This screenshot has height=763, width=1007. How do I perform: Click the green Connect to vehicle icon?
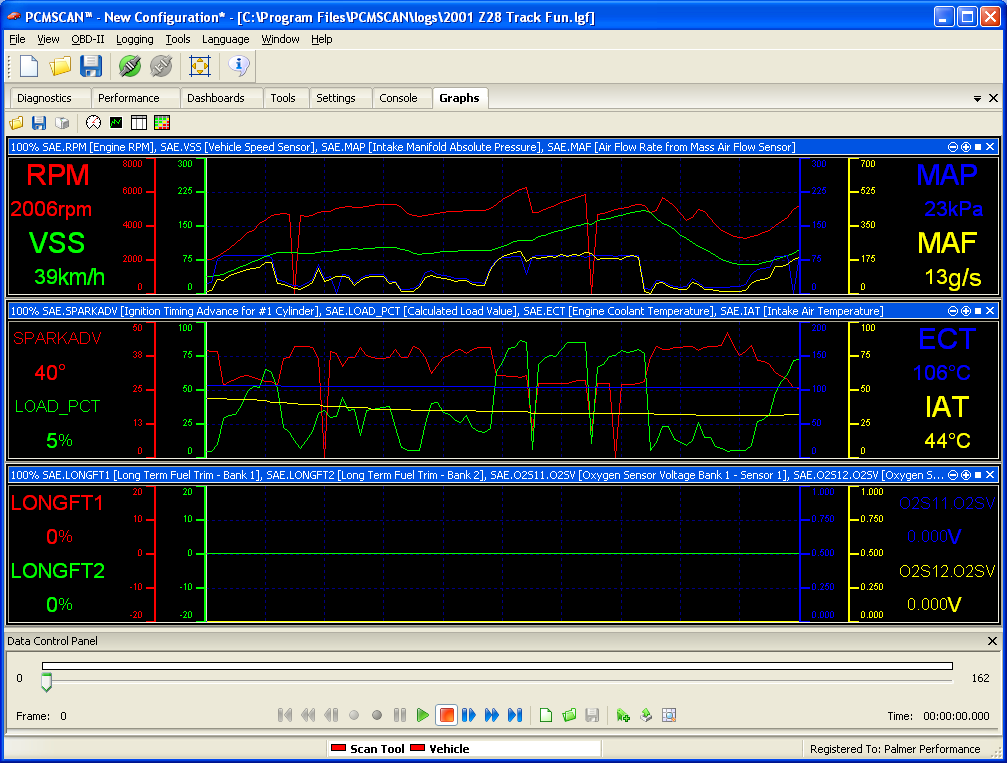point(129,66)
